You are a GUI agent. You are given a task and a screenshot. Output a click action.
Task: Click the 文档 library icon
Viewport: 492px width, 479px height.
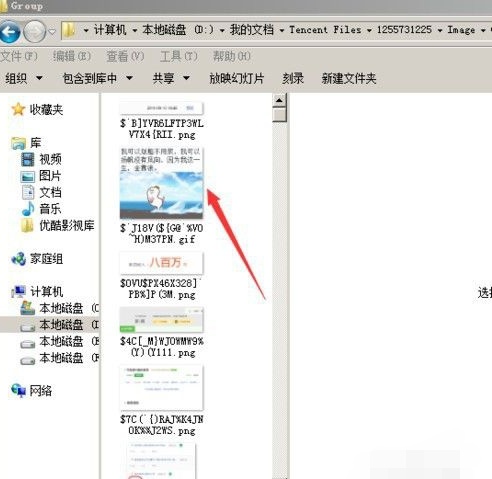[28, 192]
